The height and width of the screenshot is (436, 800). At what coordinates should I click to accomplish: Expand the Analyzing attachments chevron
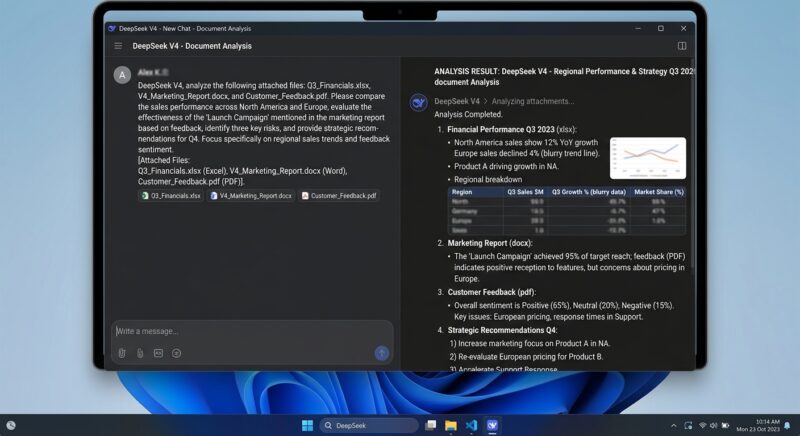486,101
